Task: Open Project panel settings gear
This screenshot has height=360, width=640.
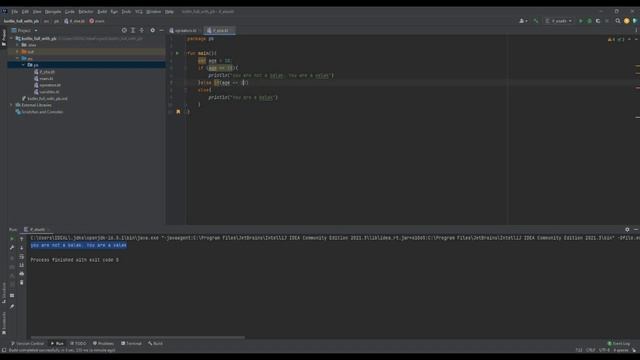Action: point(153,30)
